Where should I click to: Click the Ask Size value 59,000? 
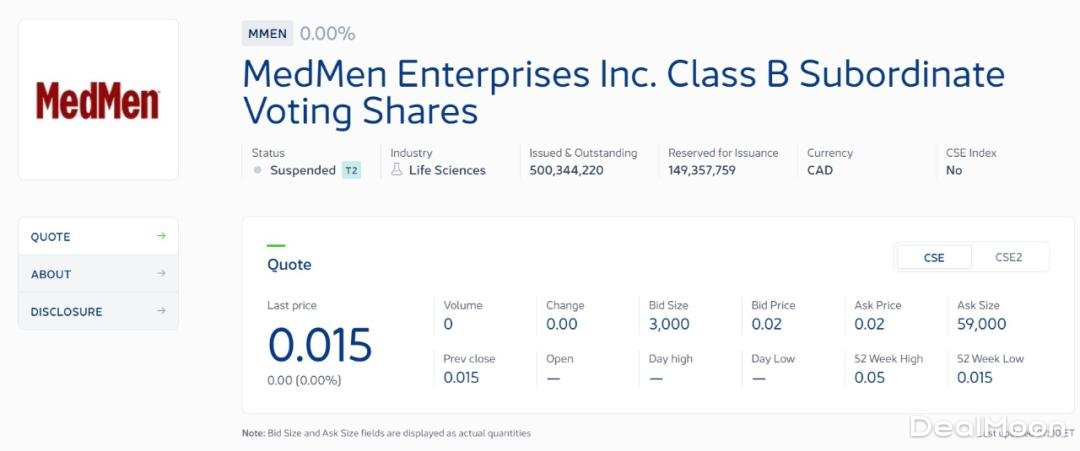point(981,324)
